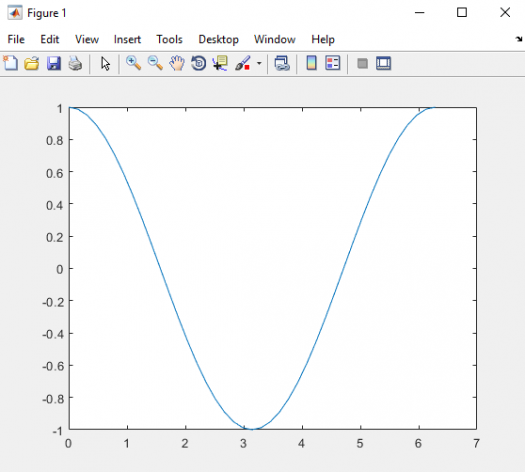Screen dimensions: 525x472
Task: Click the Link Plot icon
Action: (x=282, y=63)
